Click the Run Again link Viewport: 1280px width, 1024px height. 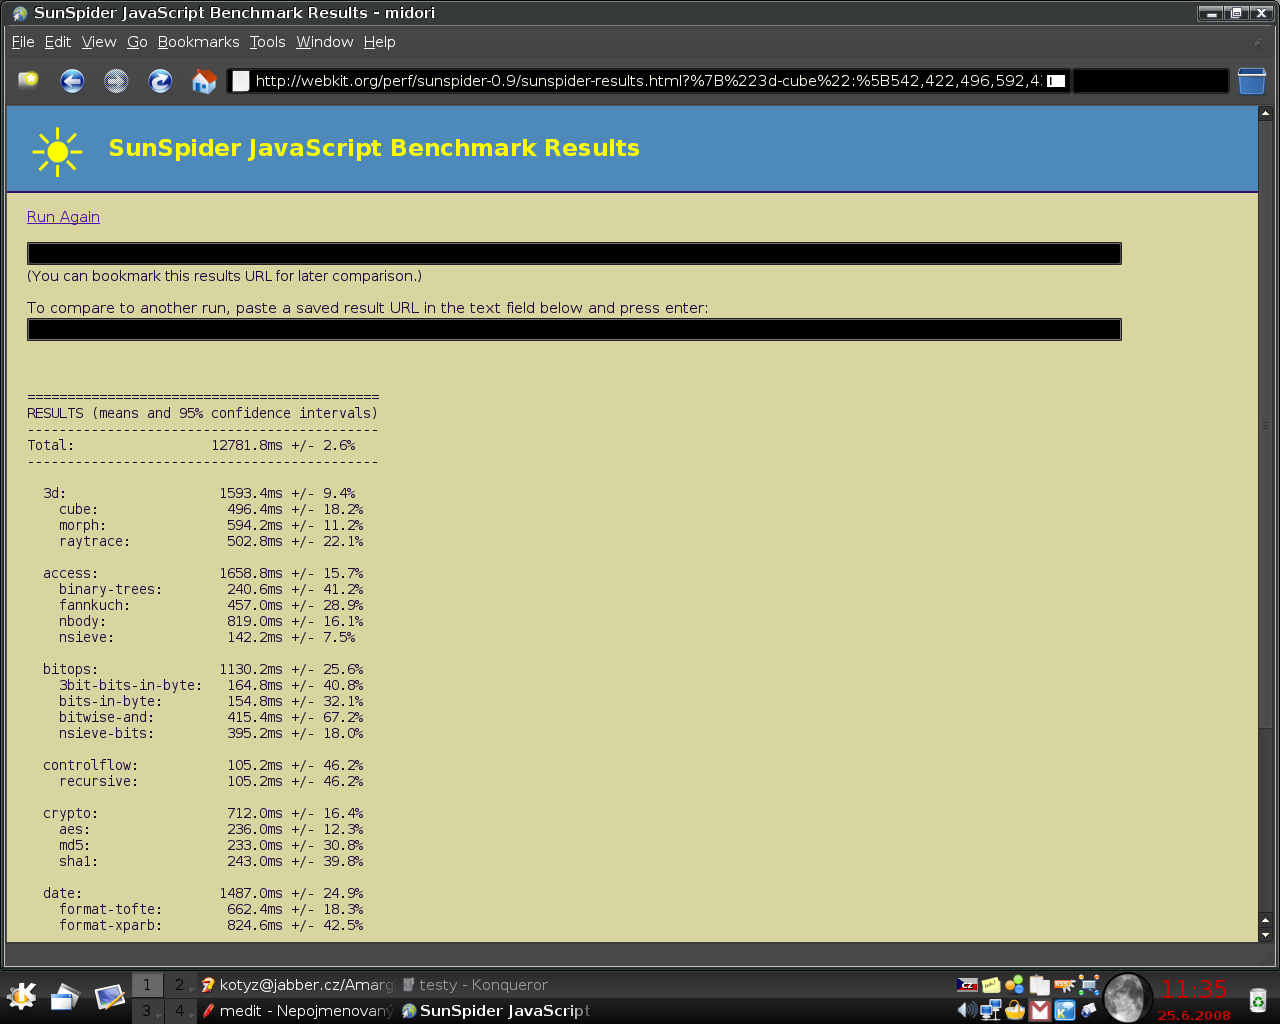[x=63, y=217]
